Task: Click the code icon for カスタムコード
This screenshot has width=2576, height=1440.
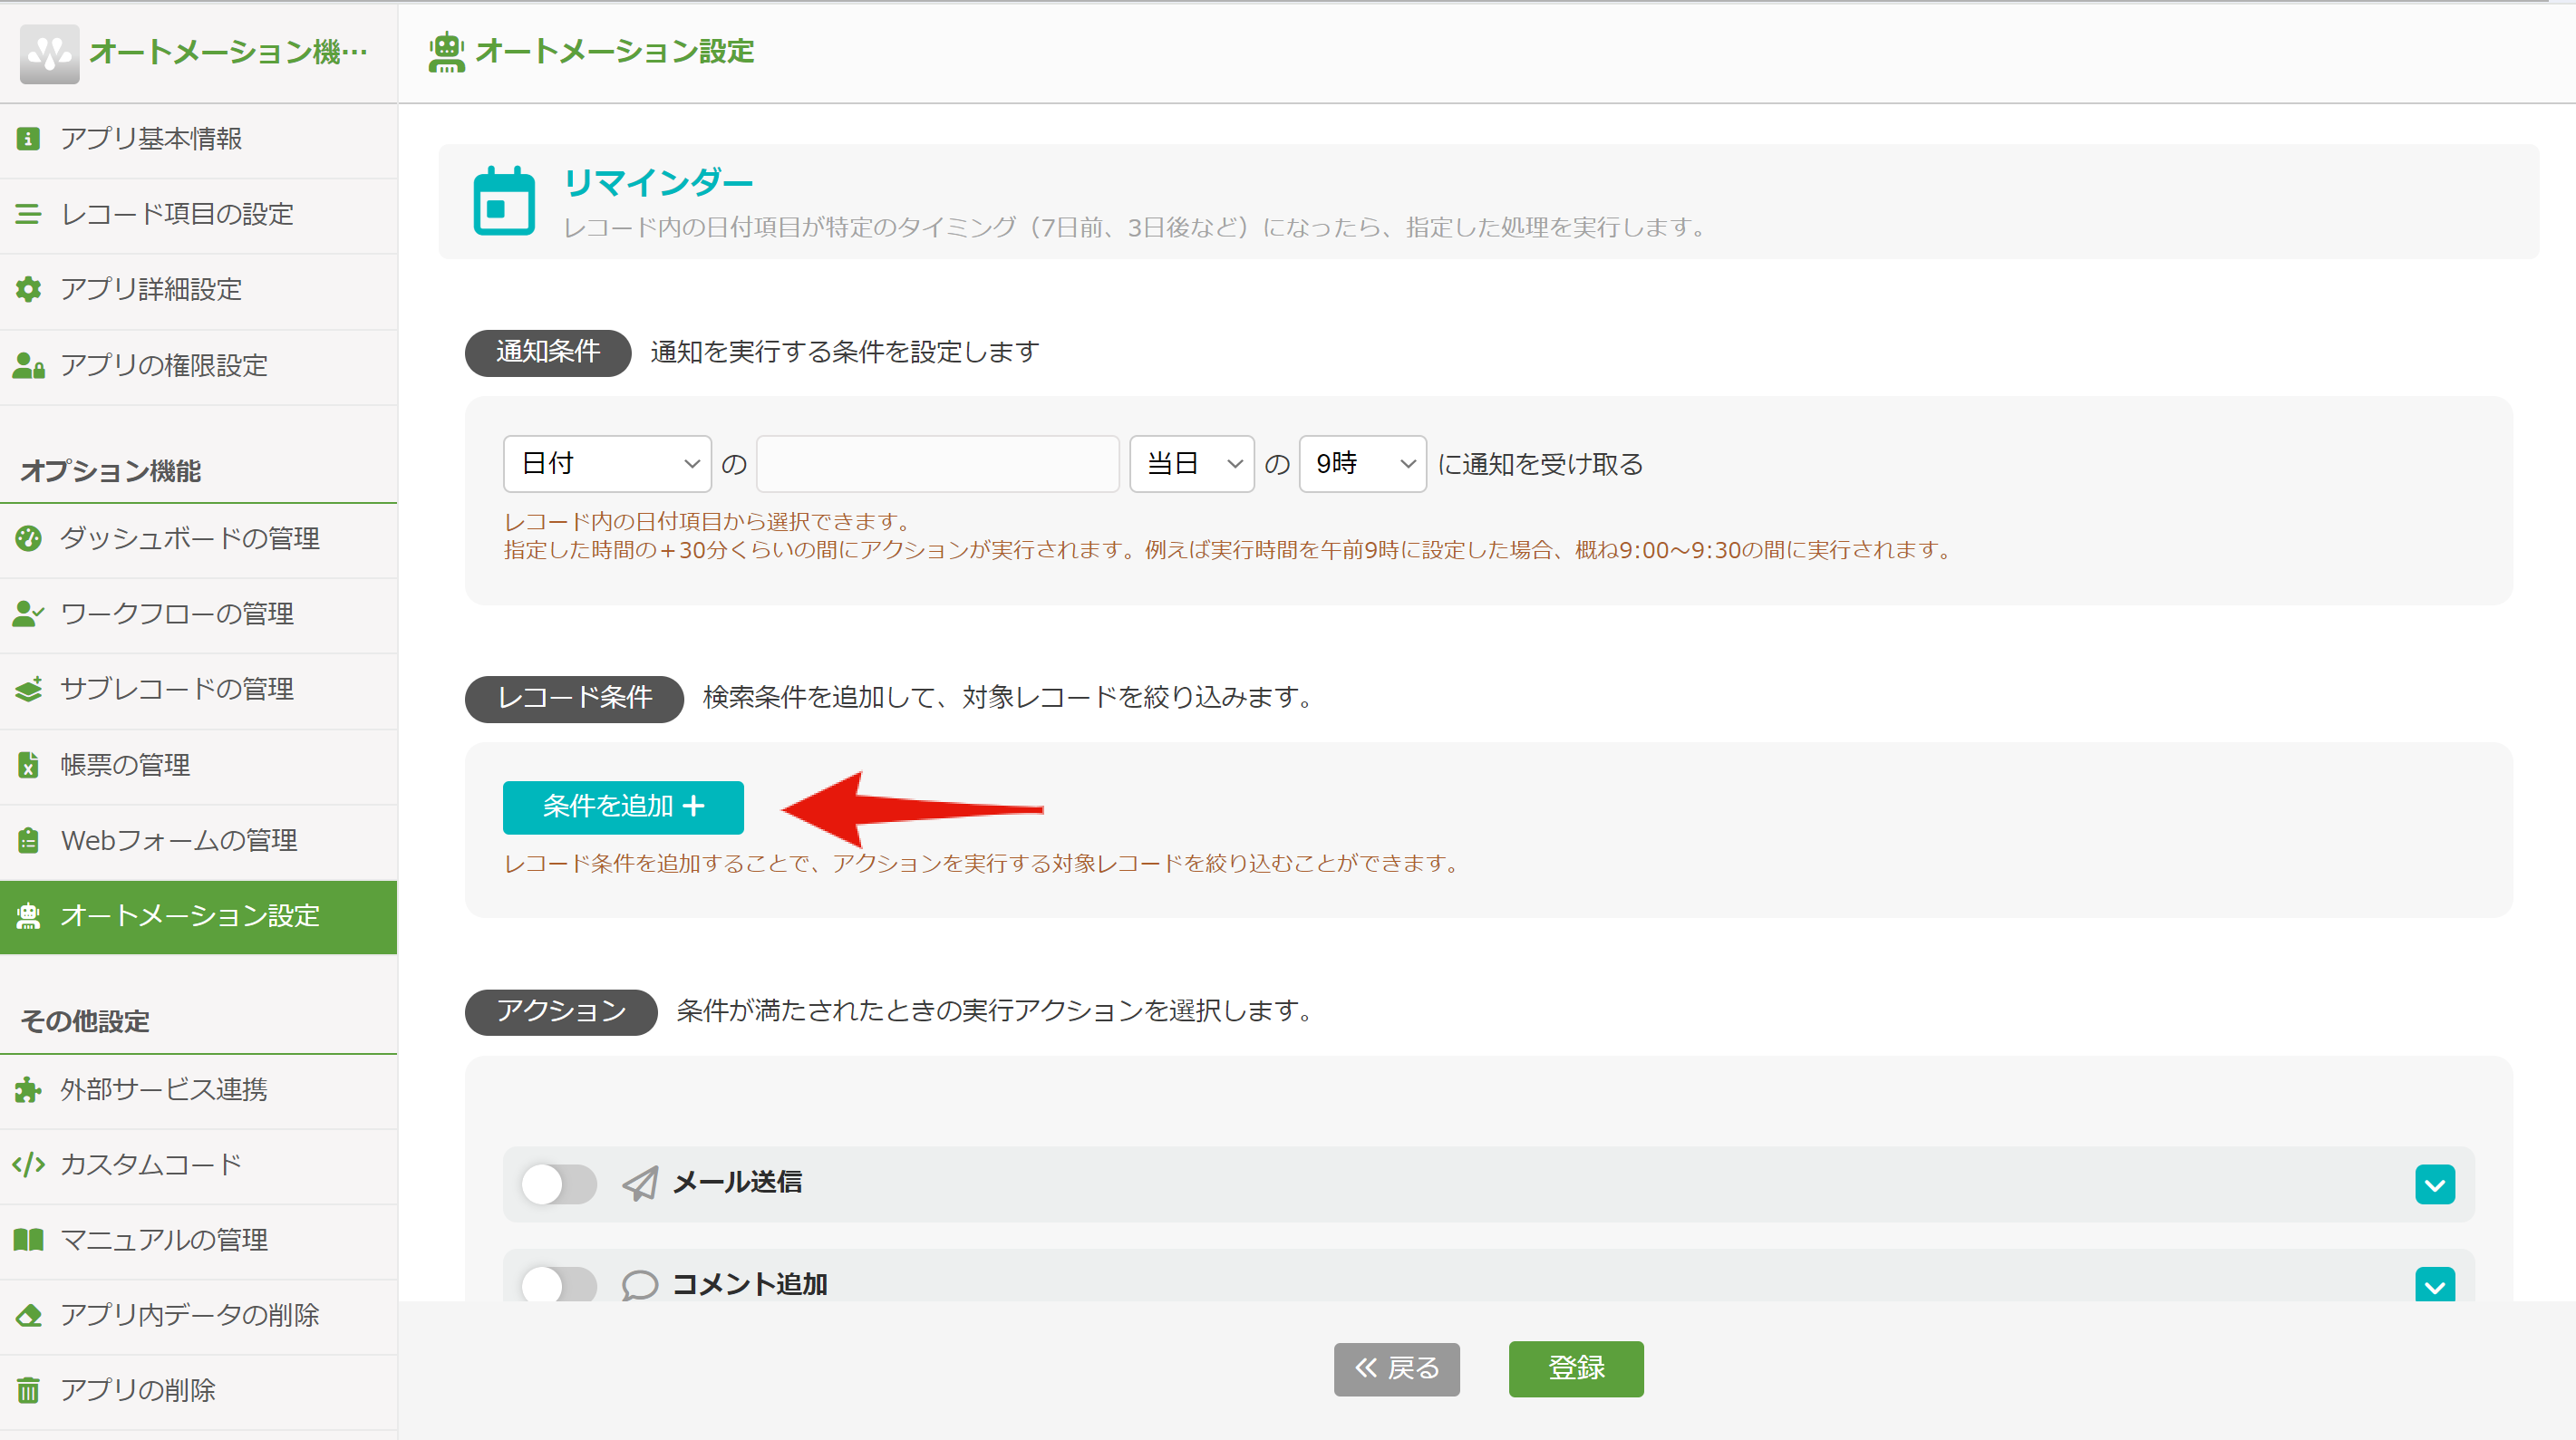Action: click(x=28, y=1164)
